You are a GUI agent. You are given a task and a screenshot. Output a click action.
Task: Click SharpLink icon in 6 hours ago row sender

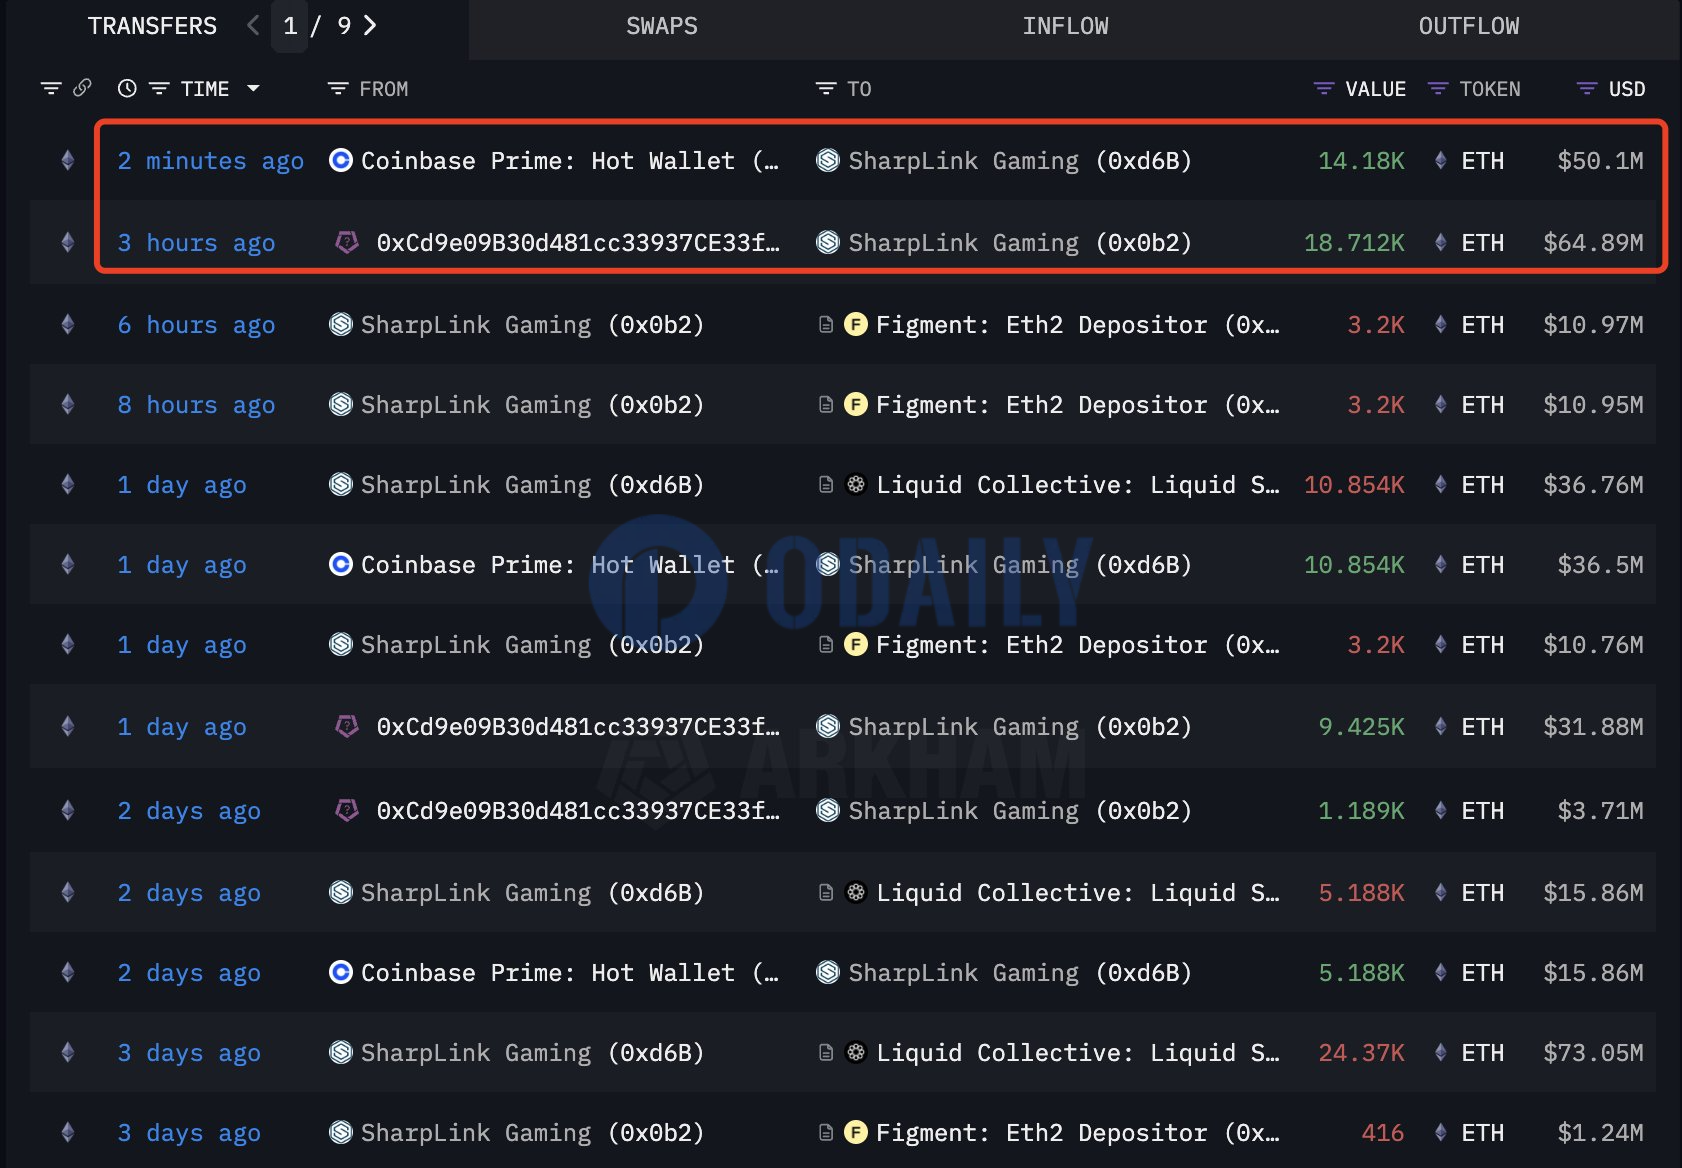point(341,324)
